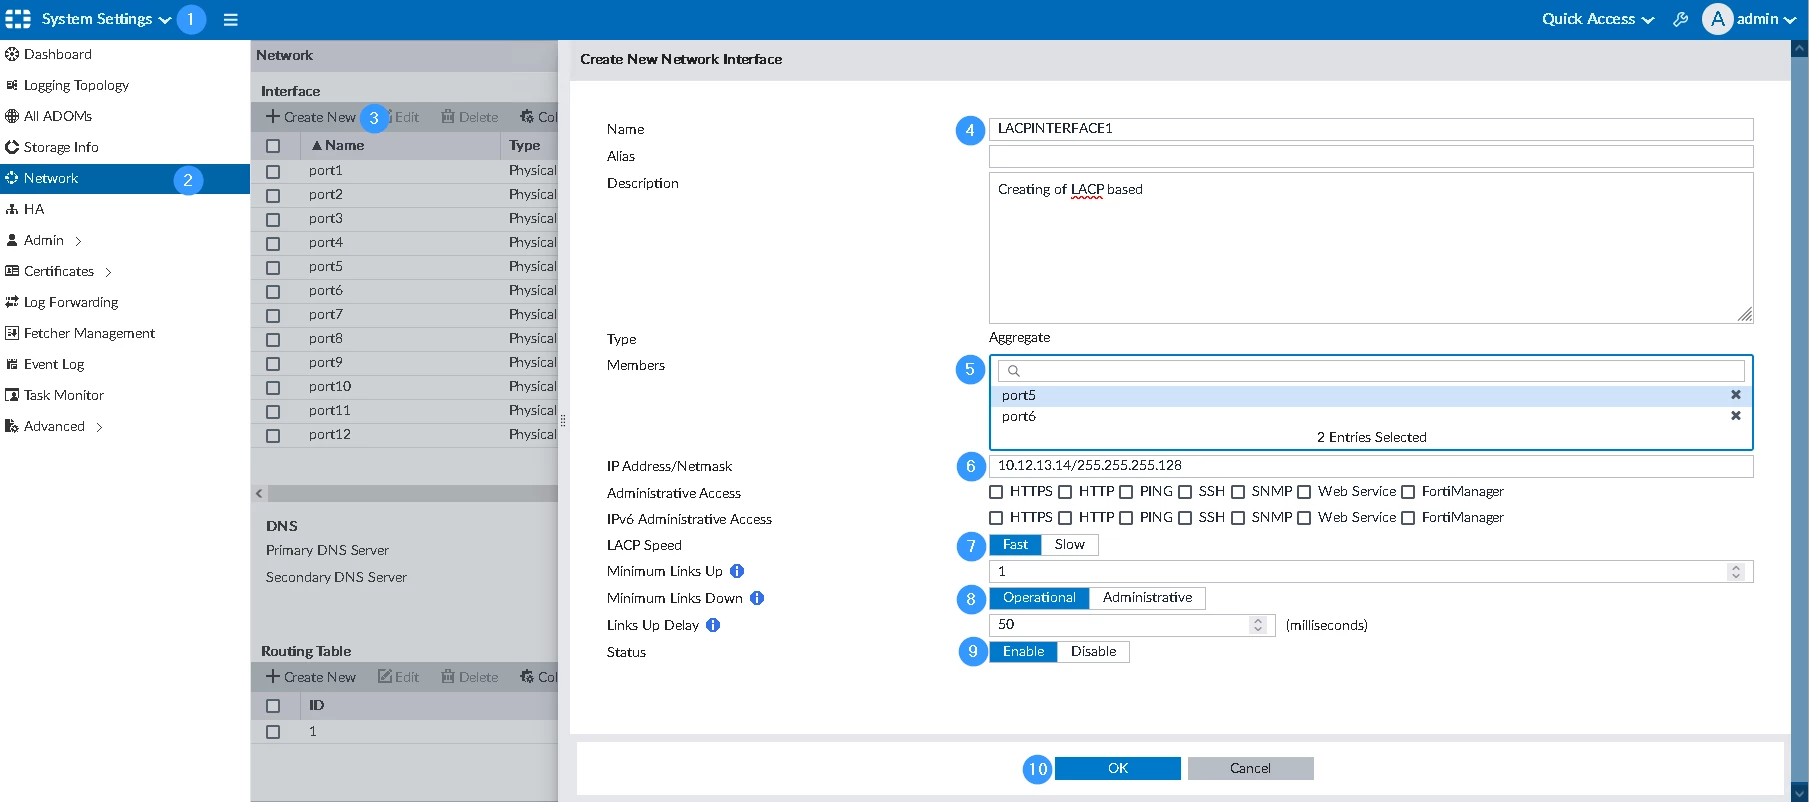Open the admin user dropdown arrow
The width and height of the screenshot is (1809, 802).
point(1790,20)
